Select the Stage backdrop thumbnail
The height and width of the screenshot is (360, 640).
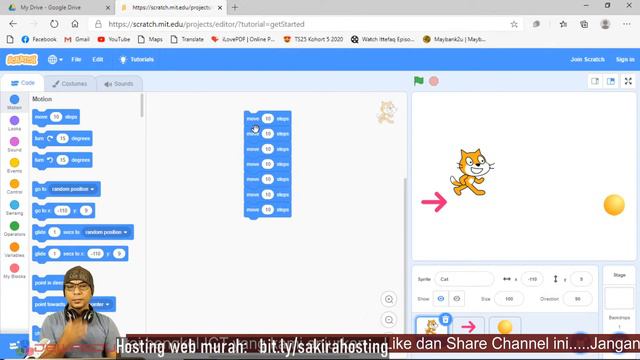[x=619, y=298]
